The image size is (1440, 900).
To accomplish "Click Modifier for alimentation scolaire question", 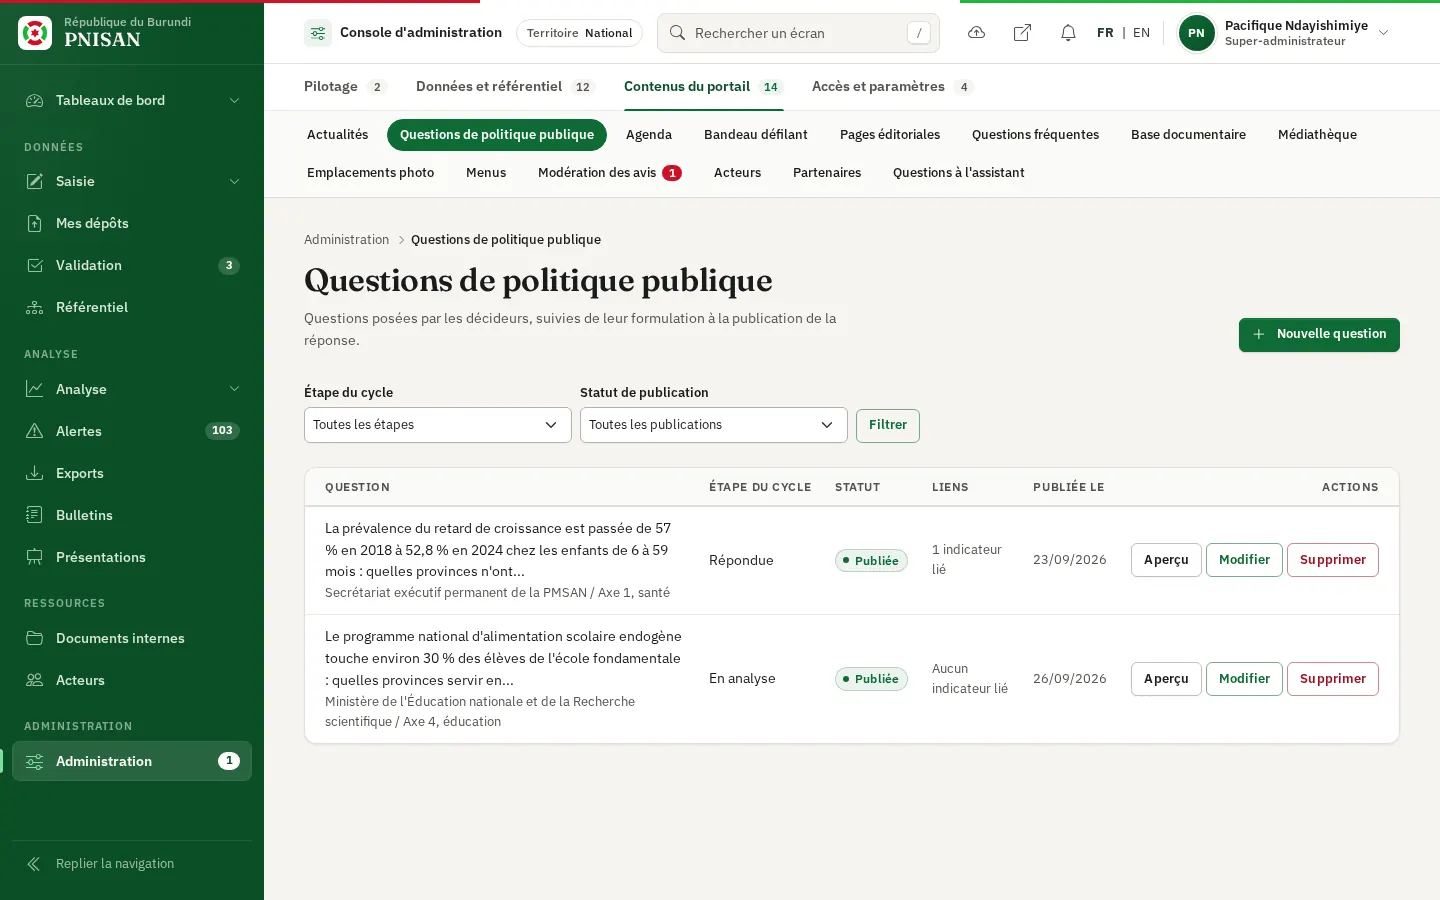I will 1244,679.
